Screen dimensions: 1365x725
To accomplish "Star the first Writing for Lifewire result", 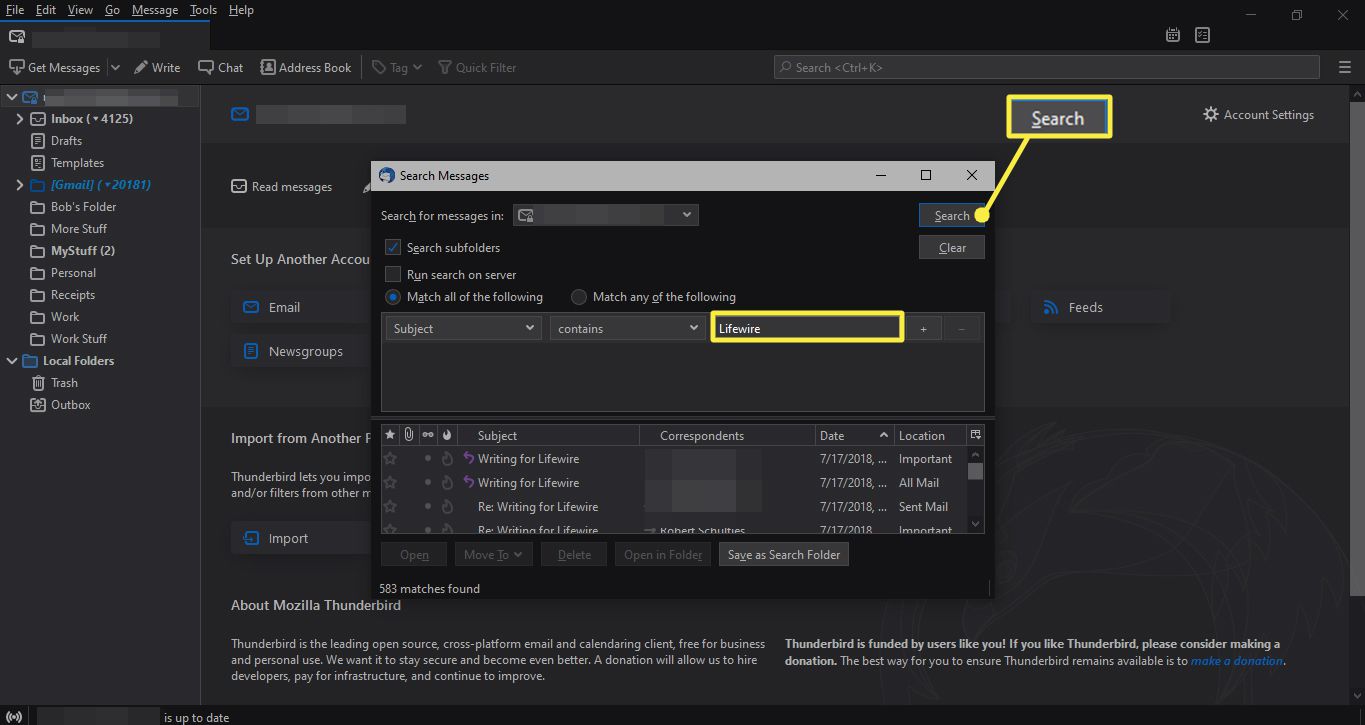I will point(390,459).
